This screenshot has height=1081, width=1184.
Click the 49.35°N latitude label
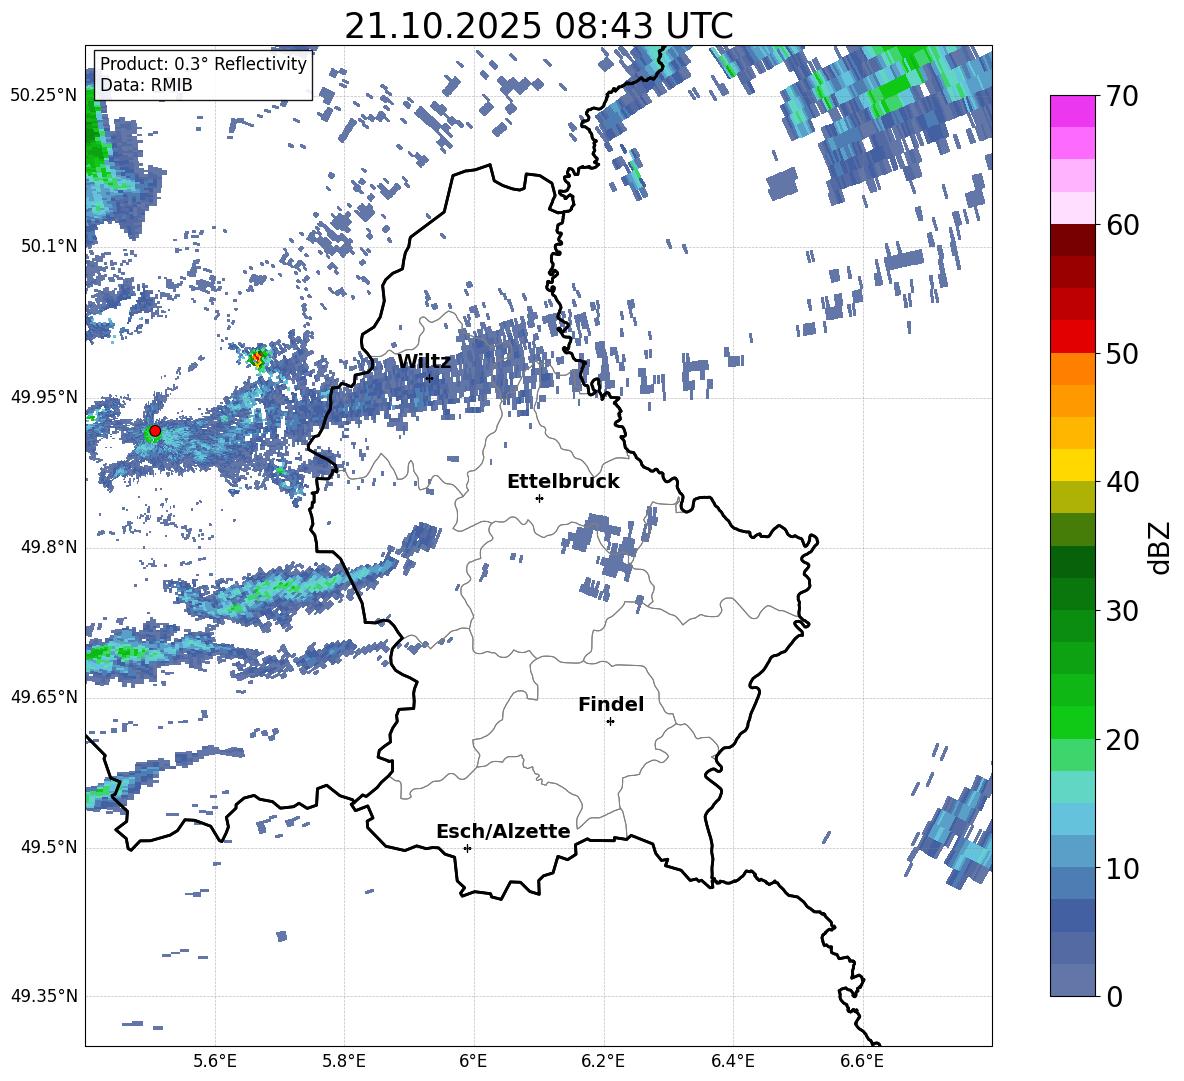[44, 996]
